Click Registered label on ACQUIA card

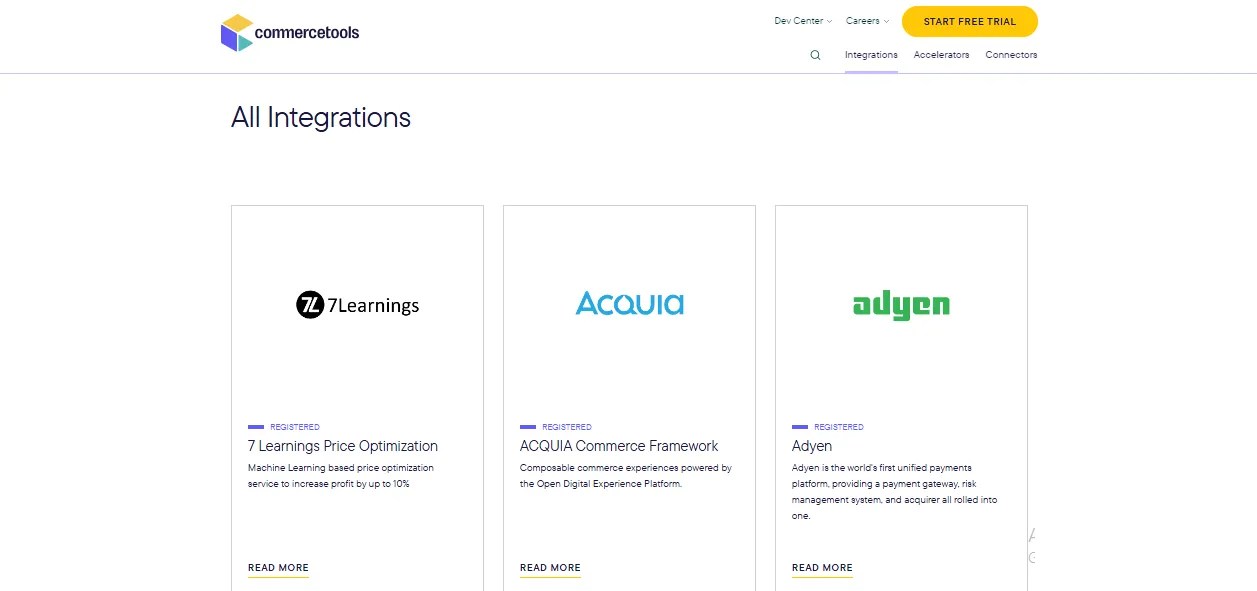tap(567, 427)
